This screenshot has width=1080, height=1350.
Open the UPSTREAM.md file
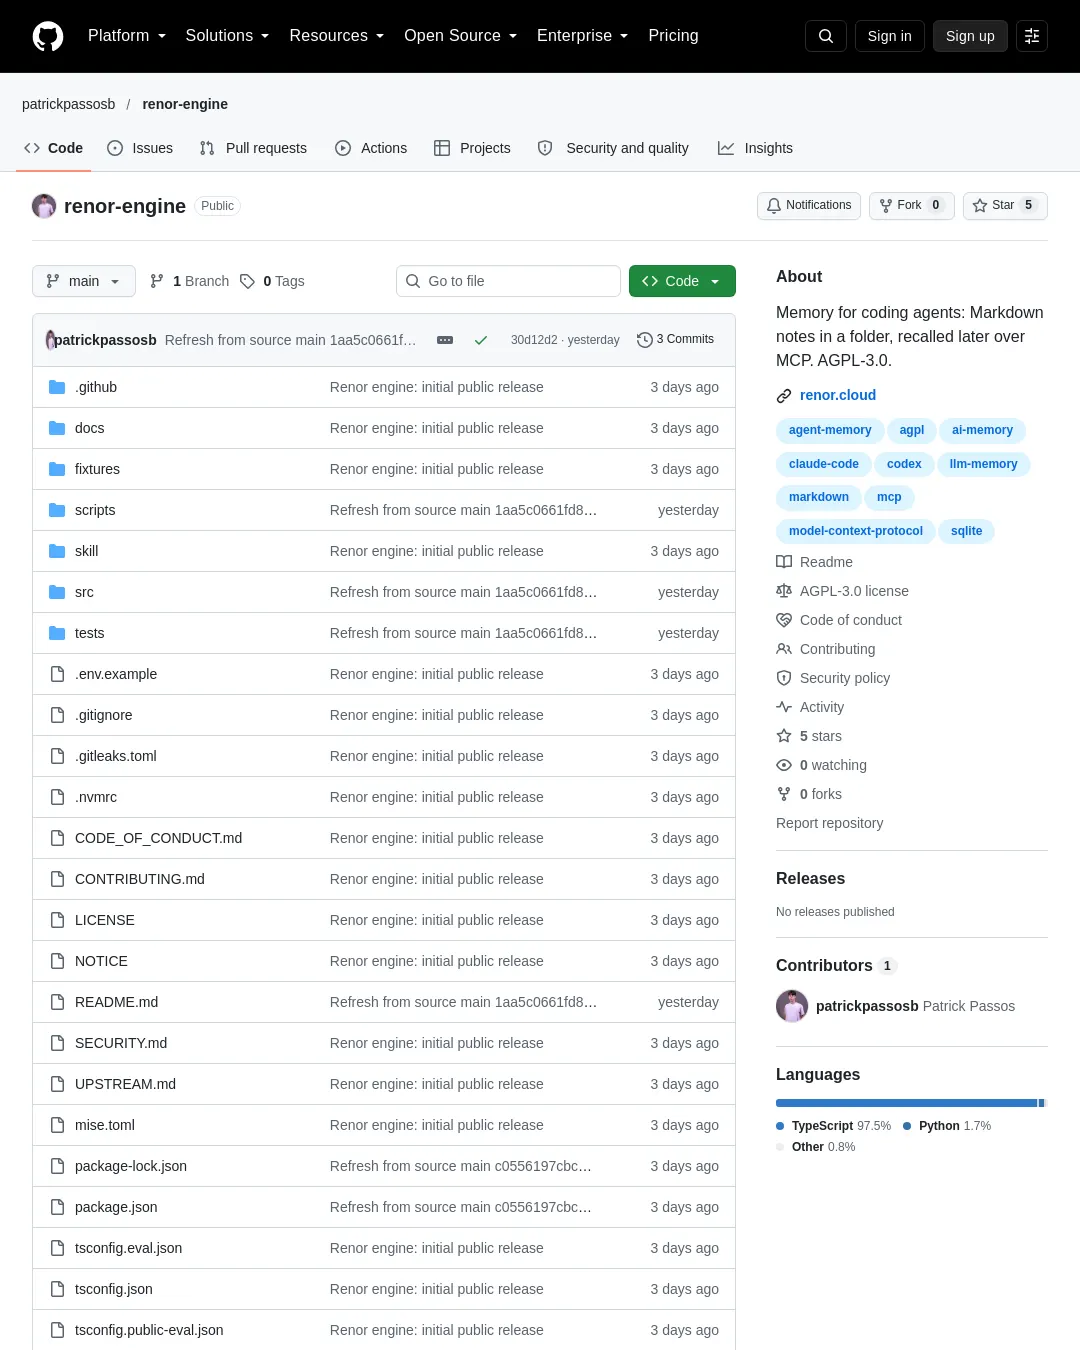tap(125, 1084)
